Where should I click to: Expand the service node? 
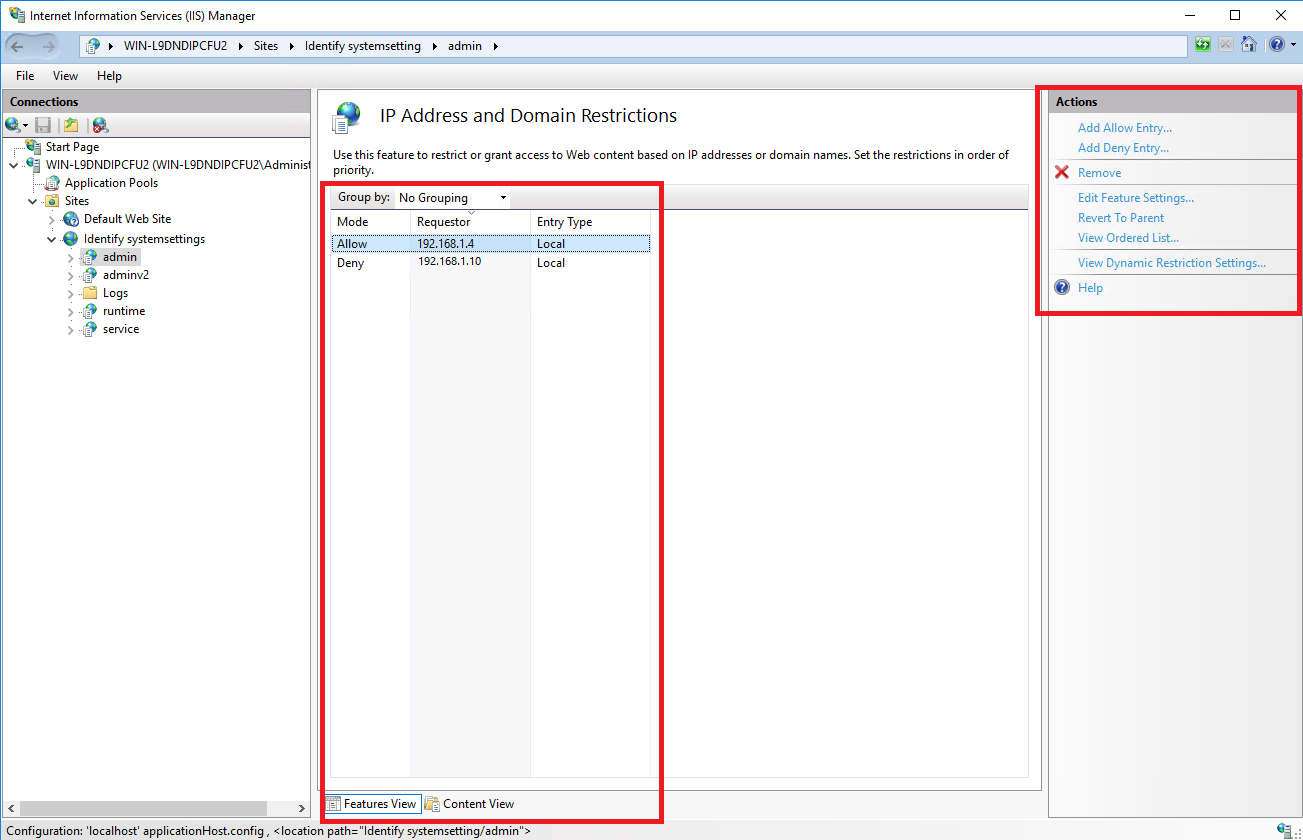(70, 329)
